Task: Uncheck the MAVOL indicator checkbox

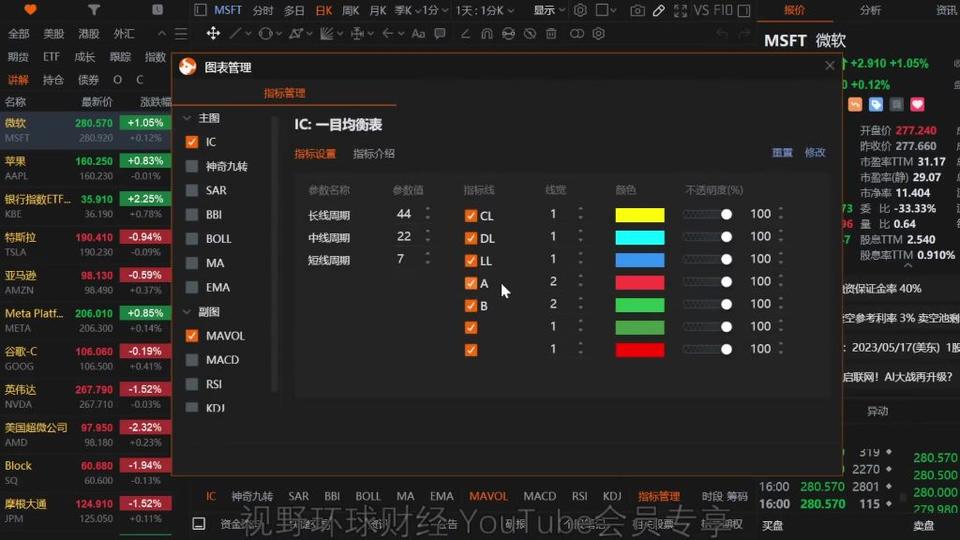Action: (192, 336)
